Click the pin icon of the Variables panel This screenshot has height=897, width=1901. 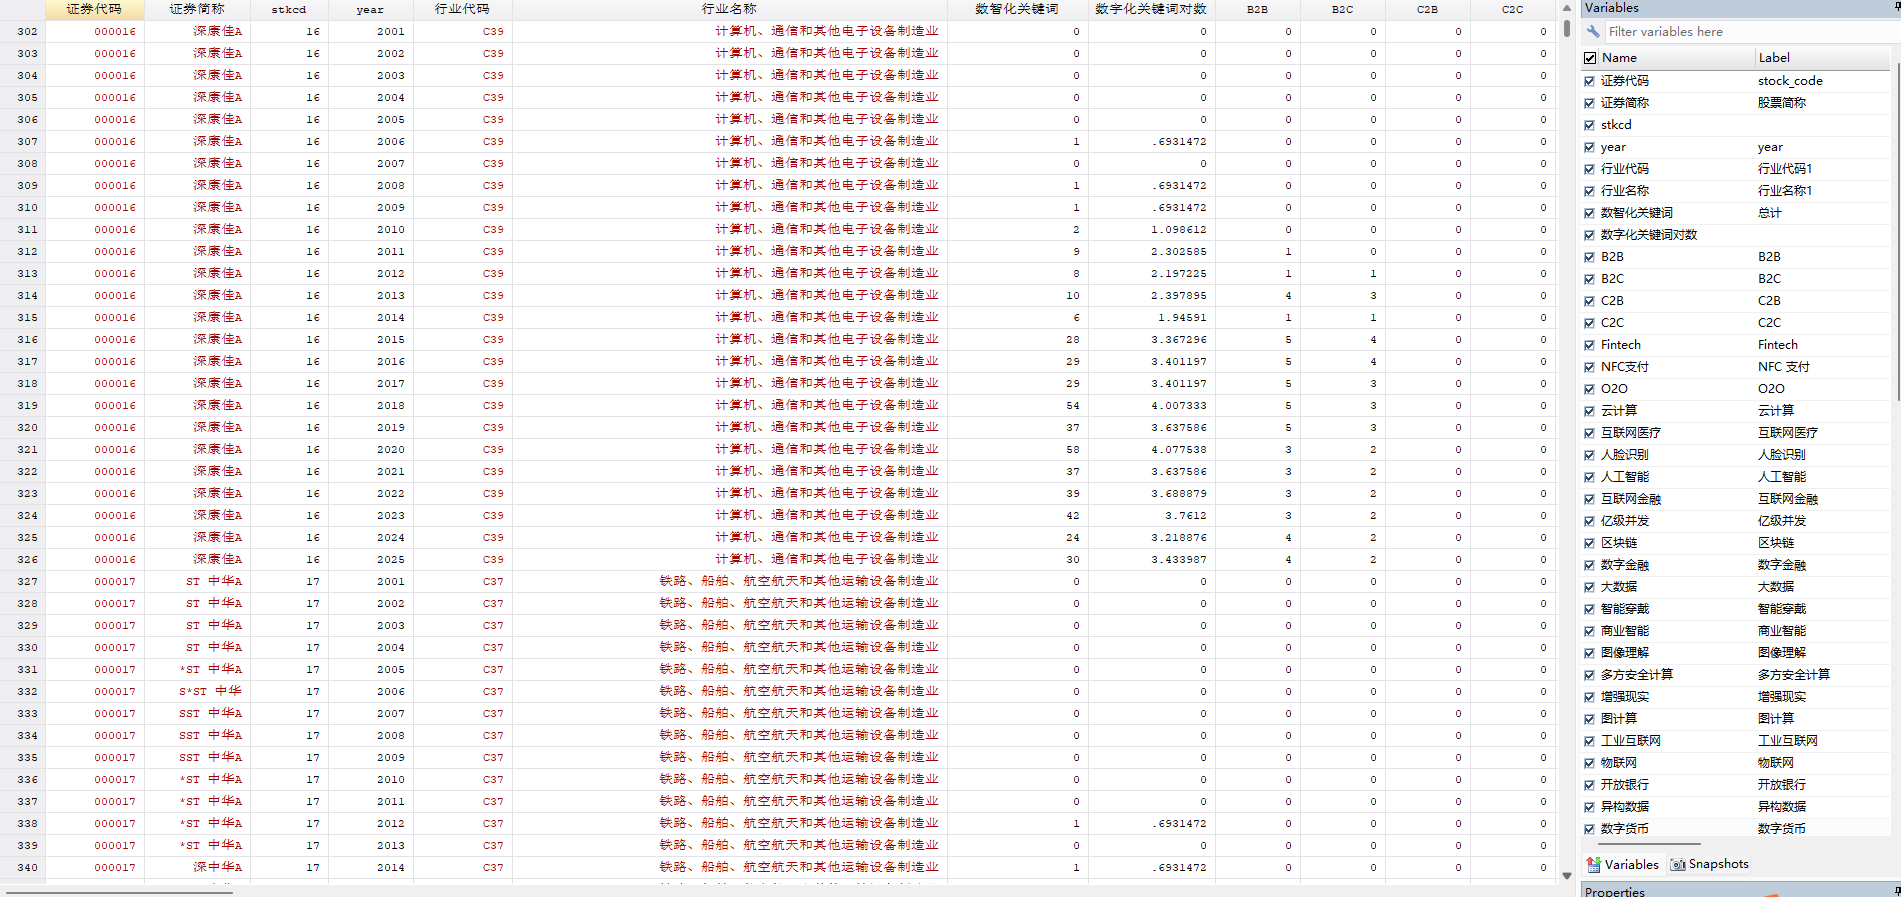pyautogui.click(x=1897, y=7)
